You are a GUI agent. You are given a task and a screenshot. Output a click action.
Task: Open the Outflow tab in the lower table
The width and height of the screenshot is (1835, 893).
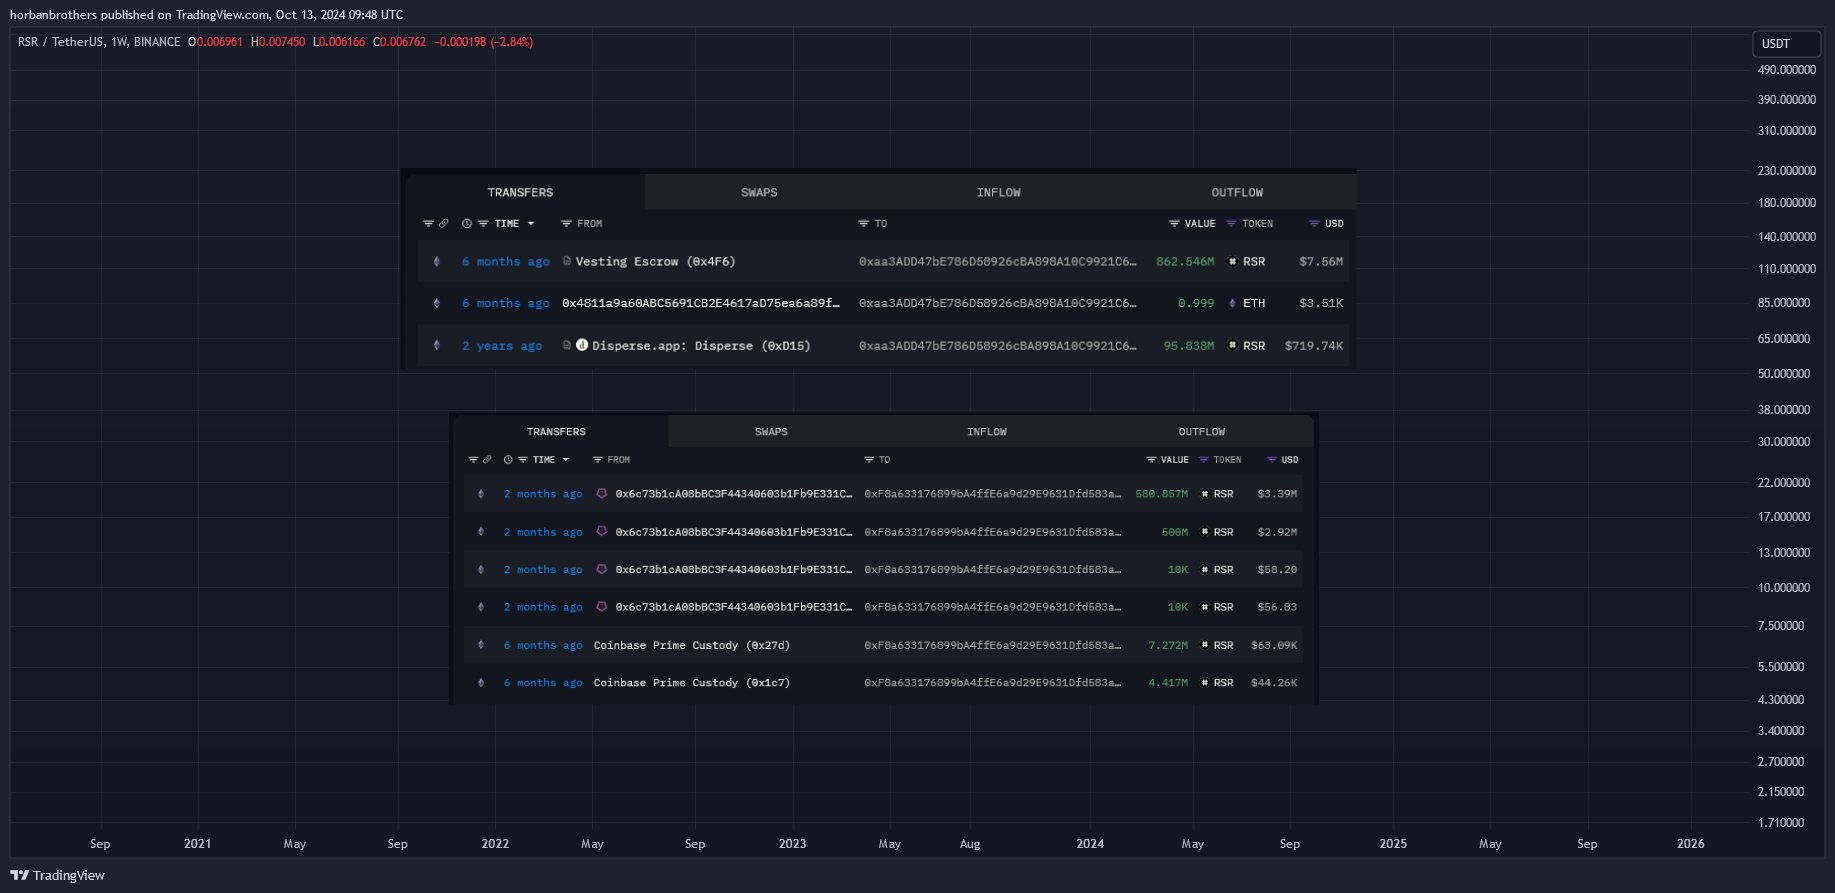1201,432
